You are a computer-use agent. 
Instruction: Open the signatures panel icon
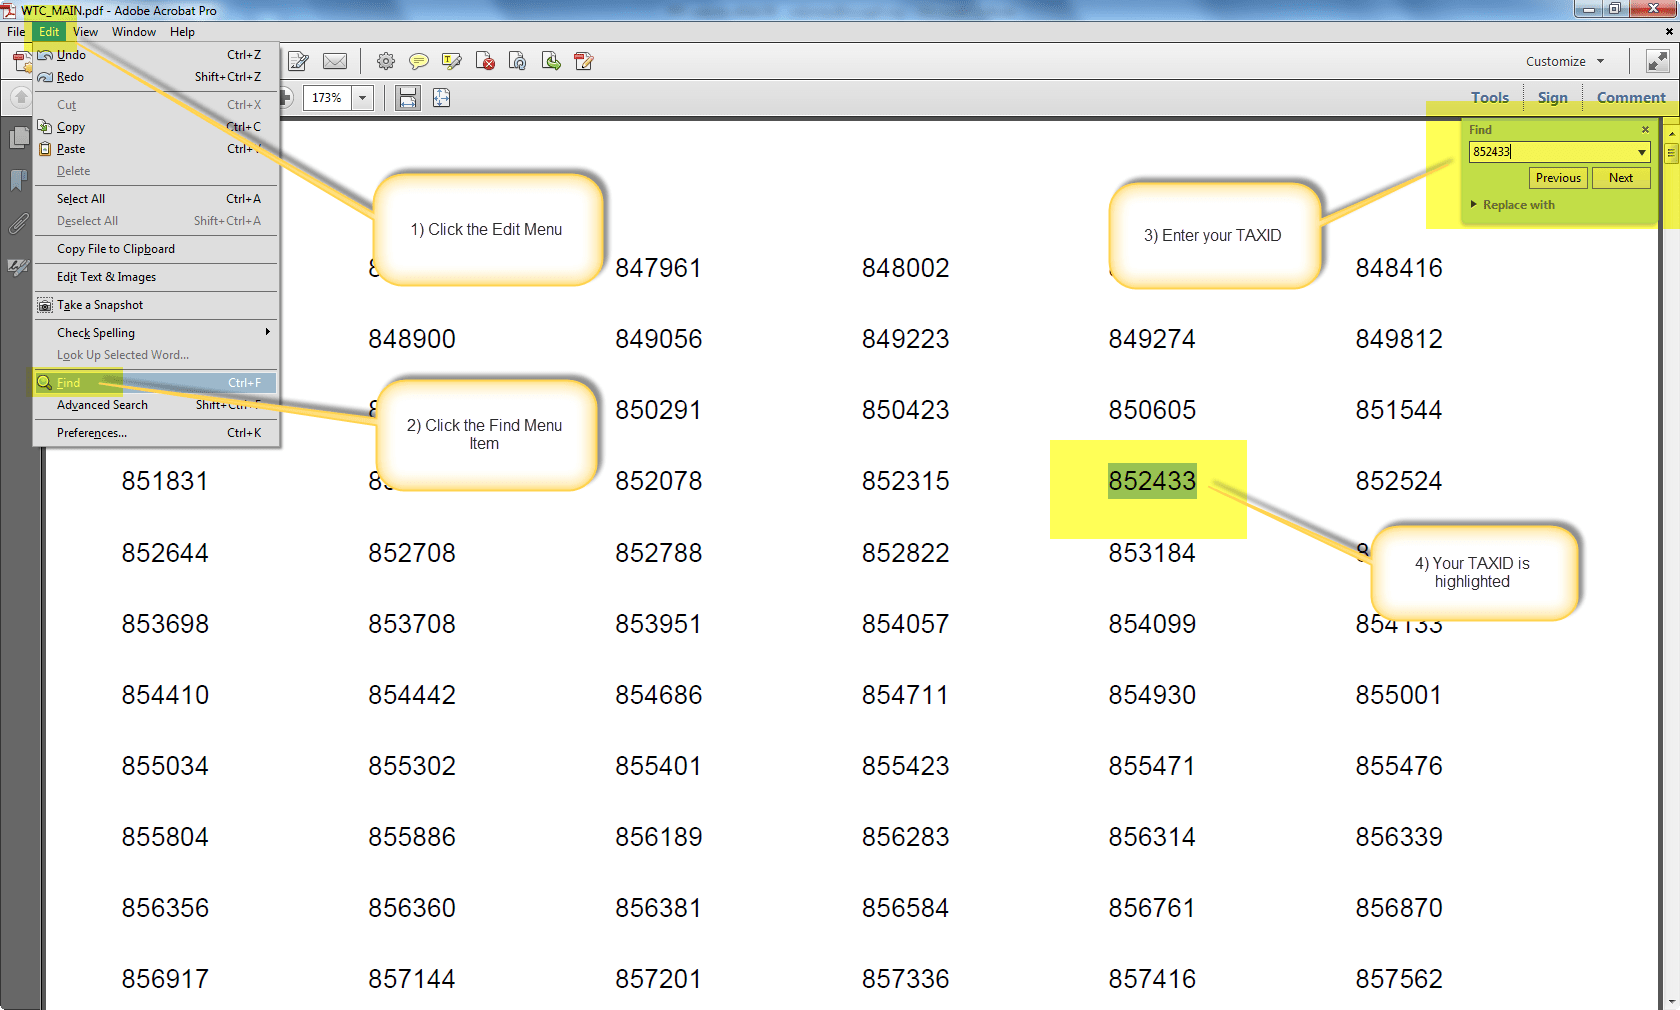coord(18,268)
